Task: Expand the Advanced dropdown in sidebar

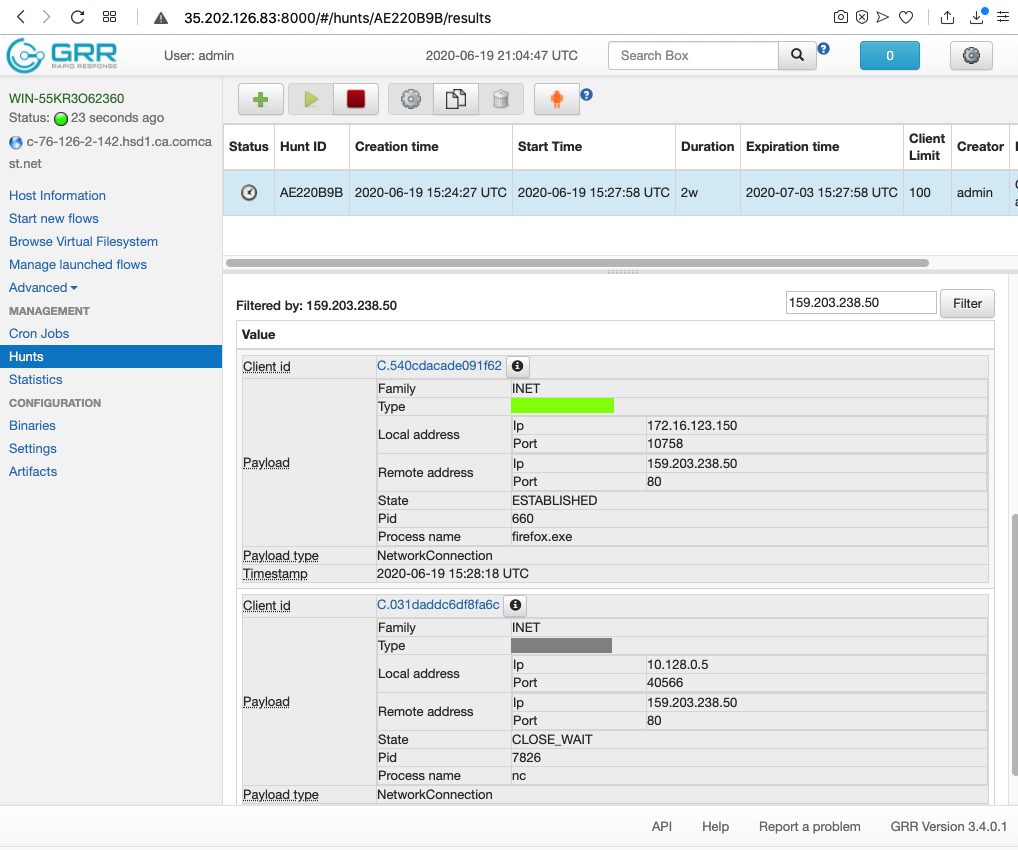Action: (43, 288)
